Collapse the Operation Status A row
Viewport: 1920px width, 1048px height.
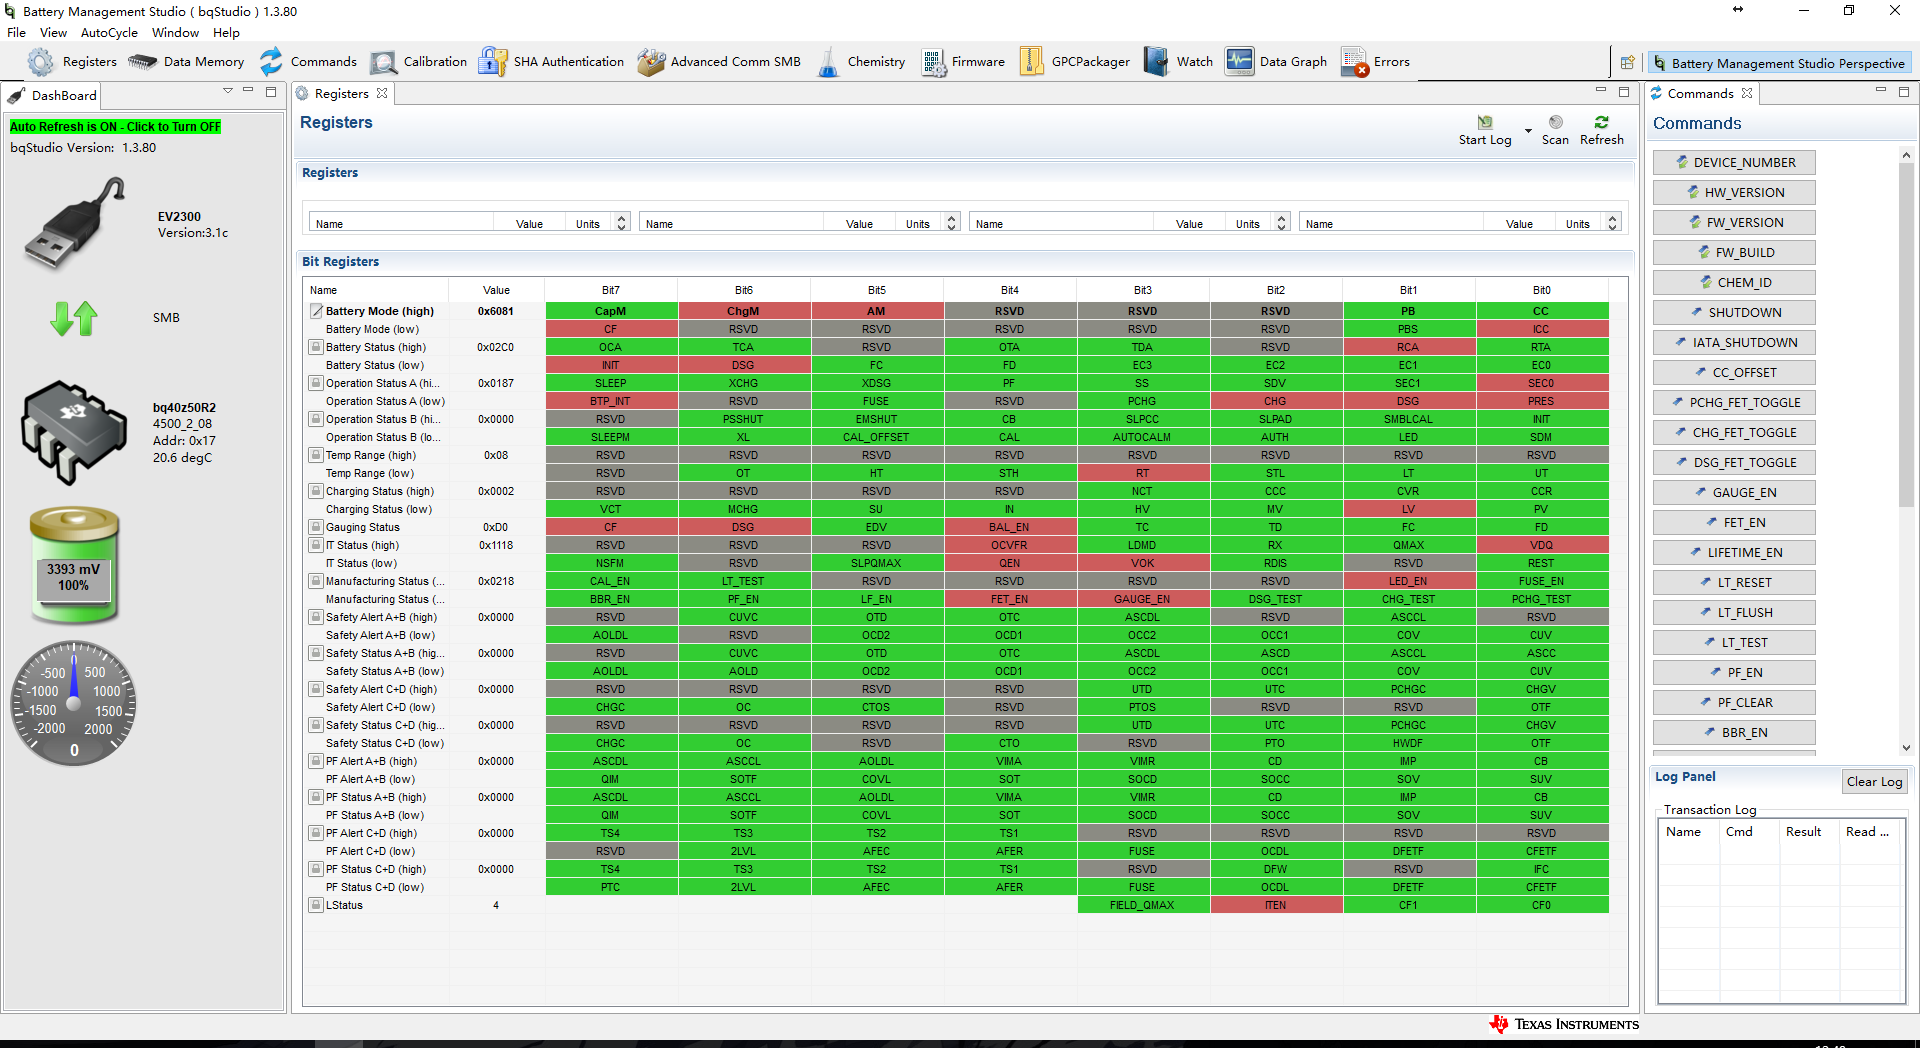point(316,383)
